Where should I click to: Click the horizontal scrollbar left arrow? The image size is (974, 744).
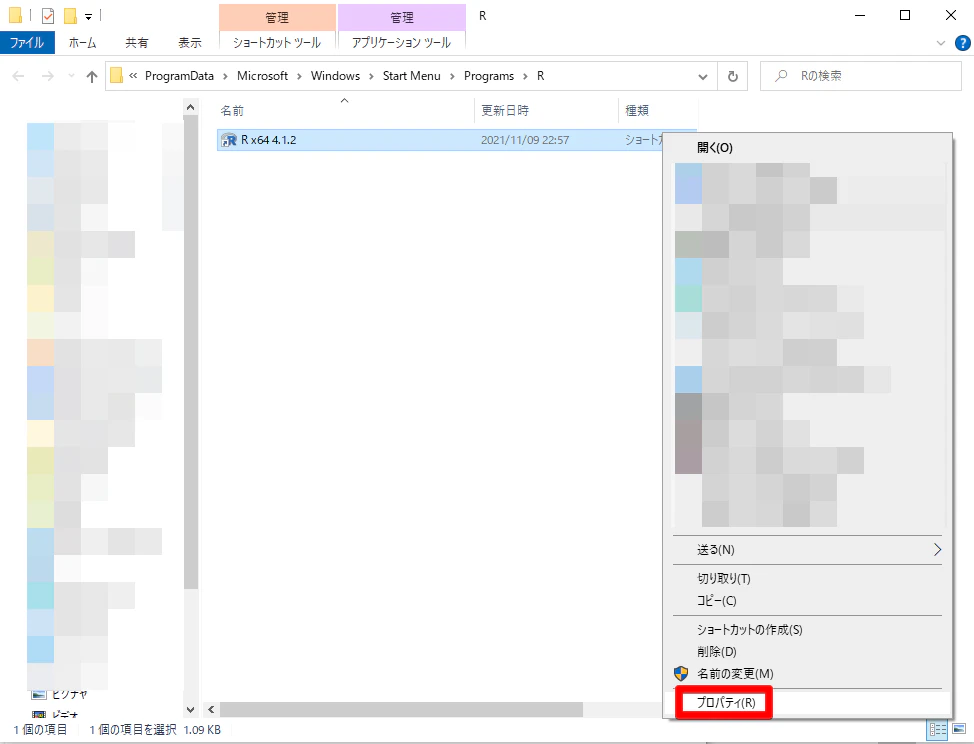211,709
